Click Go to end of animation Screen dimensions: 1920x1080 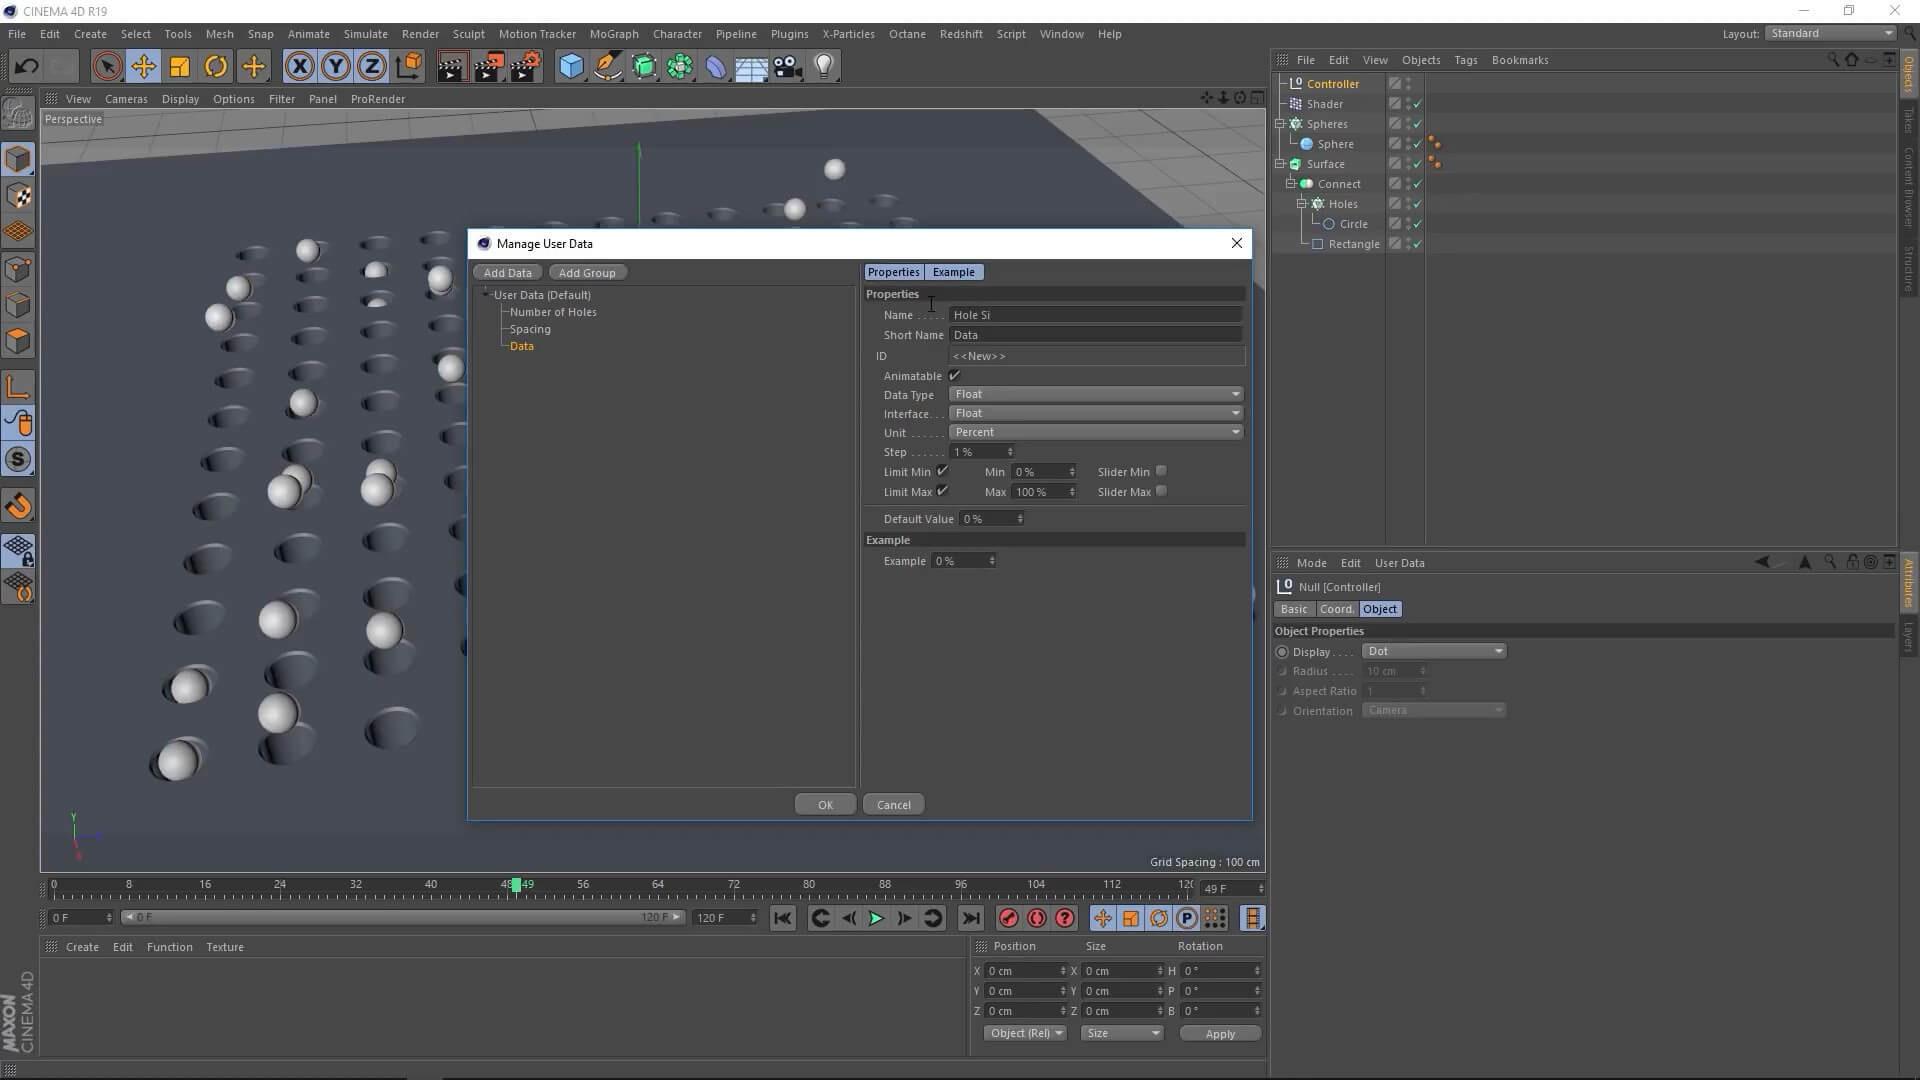970,918
